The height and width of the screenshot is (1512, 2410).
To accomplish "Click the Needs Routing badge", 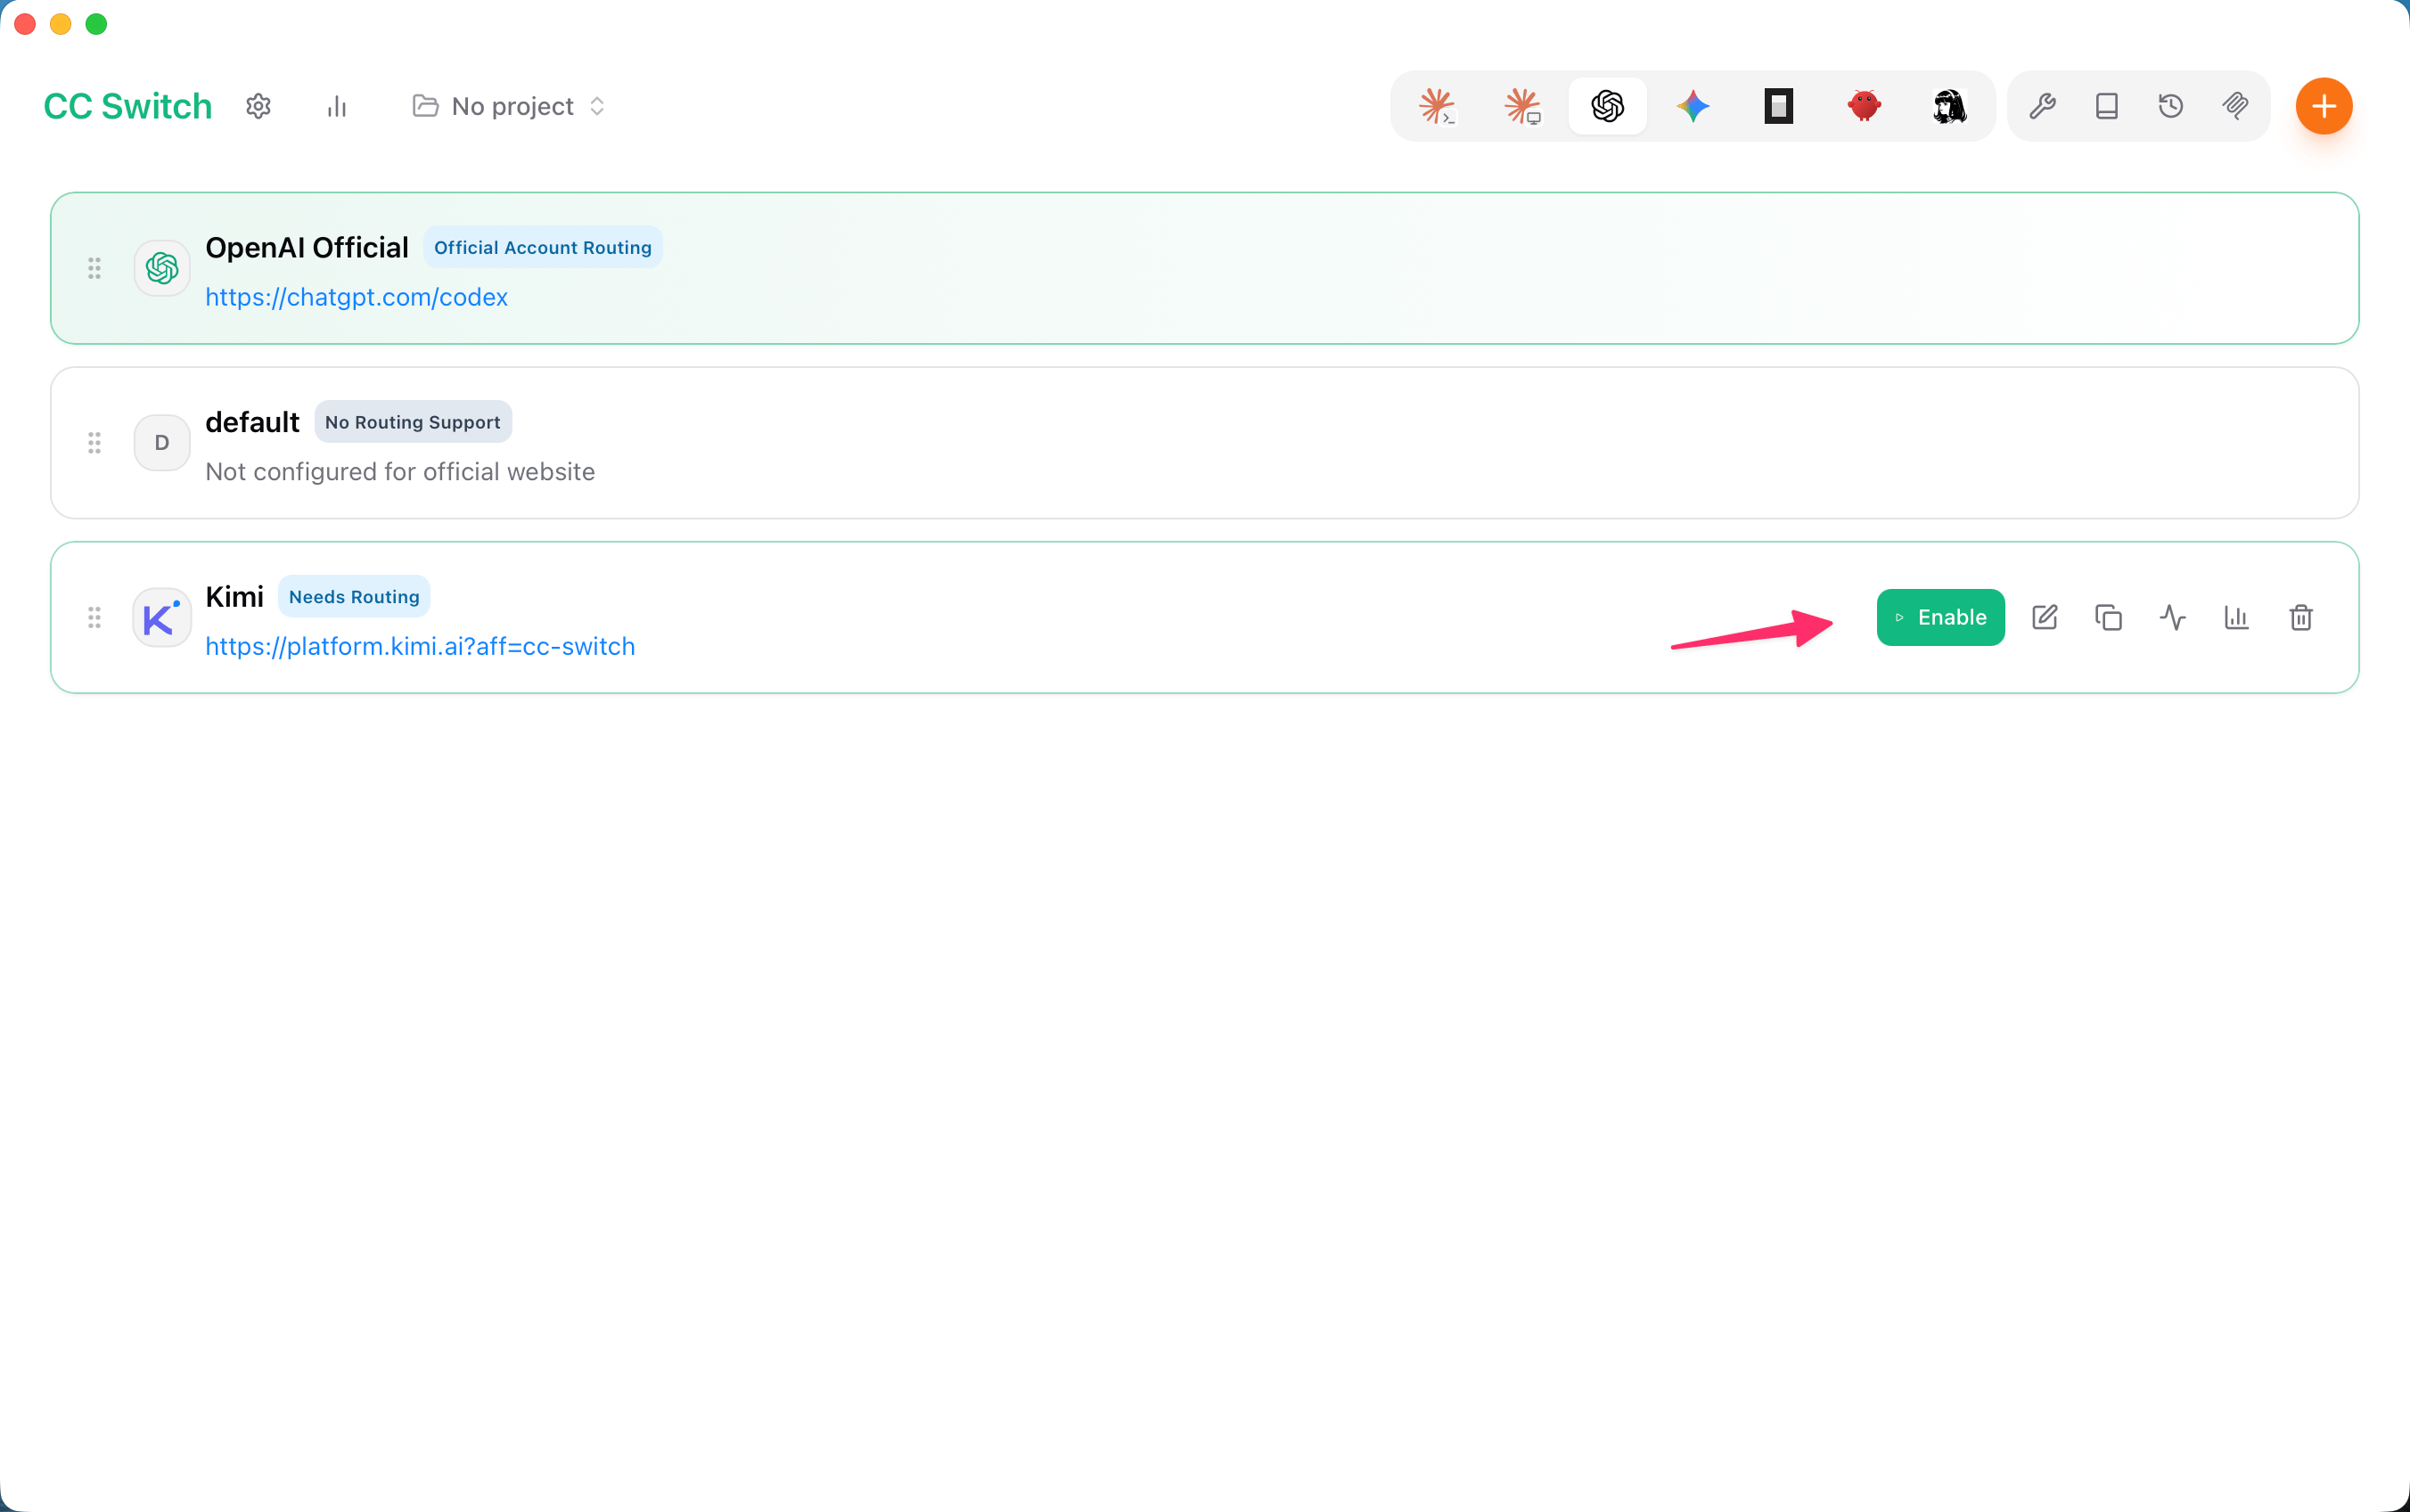I will pyautogui.click(x=354, y=597).
